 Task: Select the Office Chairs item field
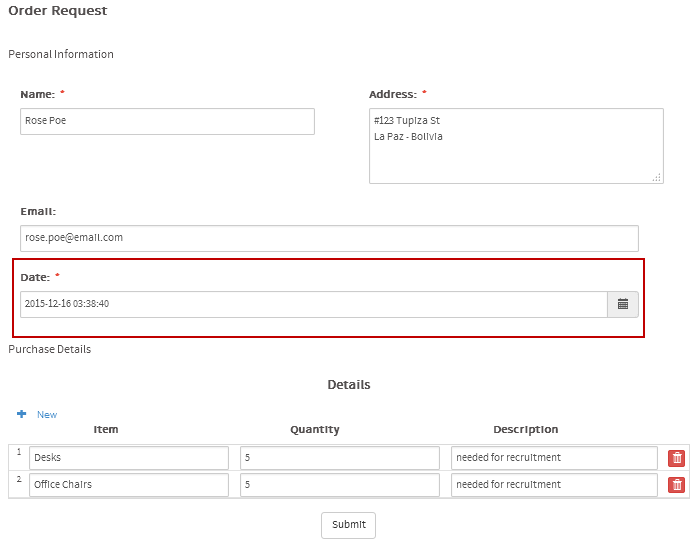coord(129,485)
